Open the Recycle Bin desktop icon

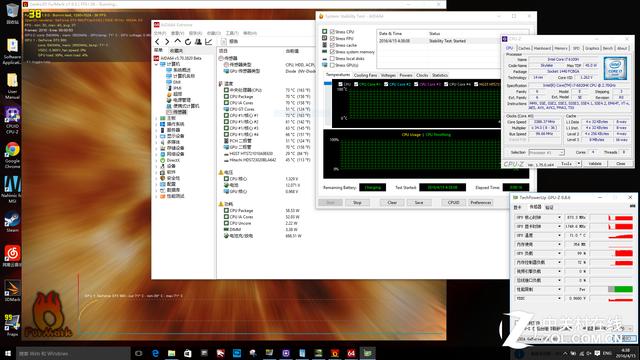pos(12,13)
